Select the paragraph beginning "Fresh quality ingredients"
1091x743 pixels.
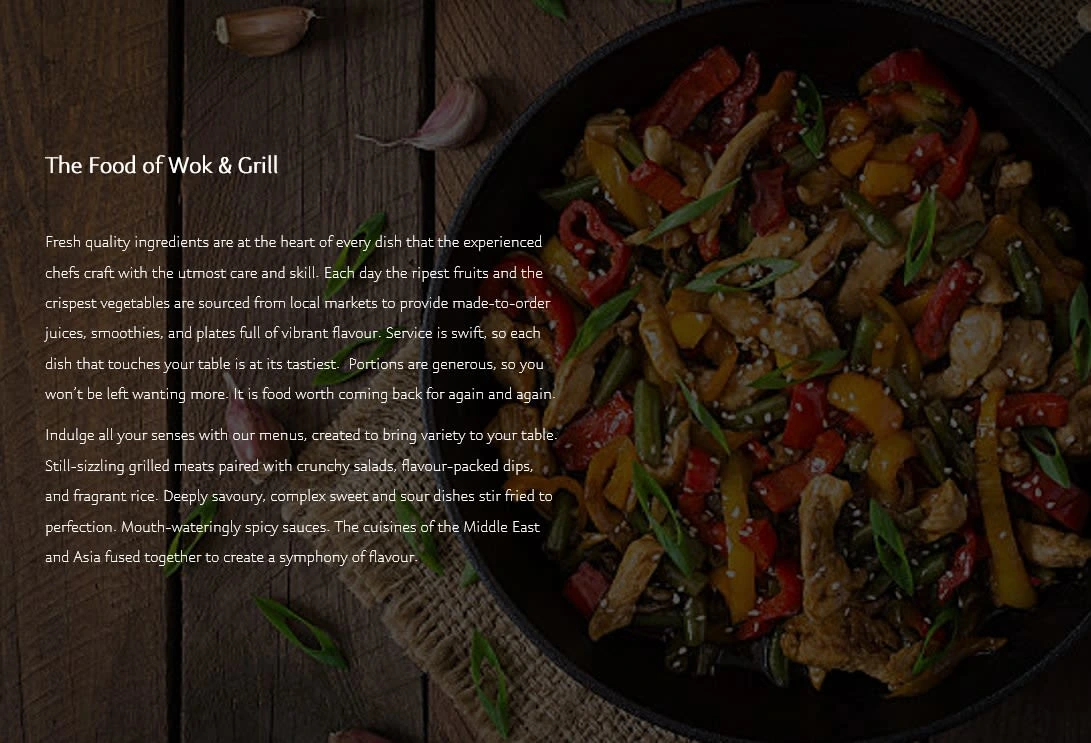point(301,318)
